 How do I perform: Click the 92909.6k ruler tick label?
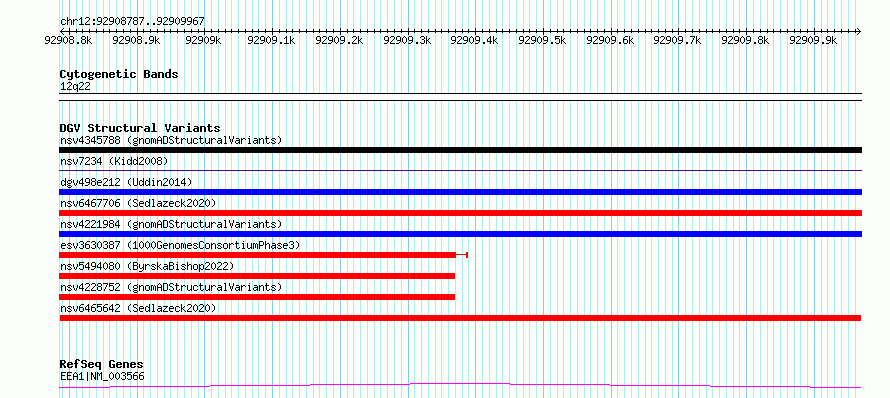610,40
